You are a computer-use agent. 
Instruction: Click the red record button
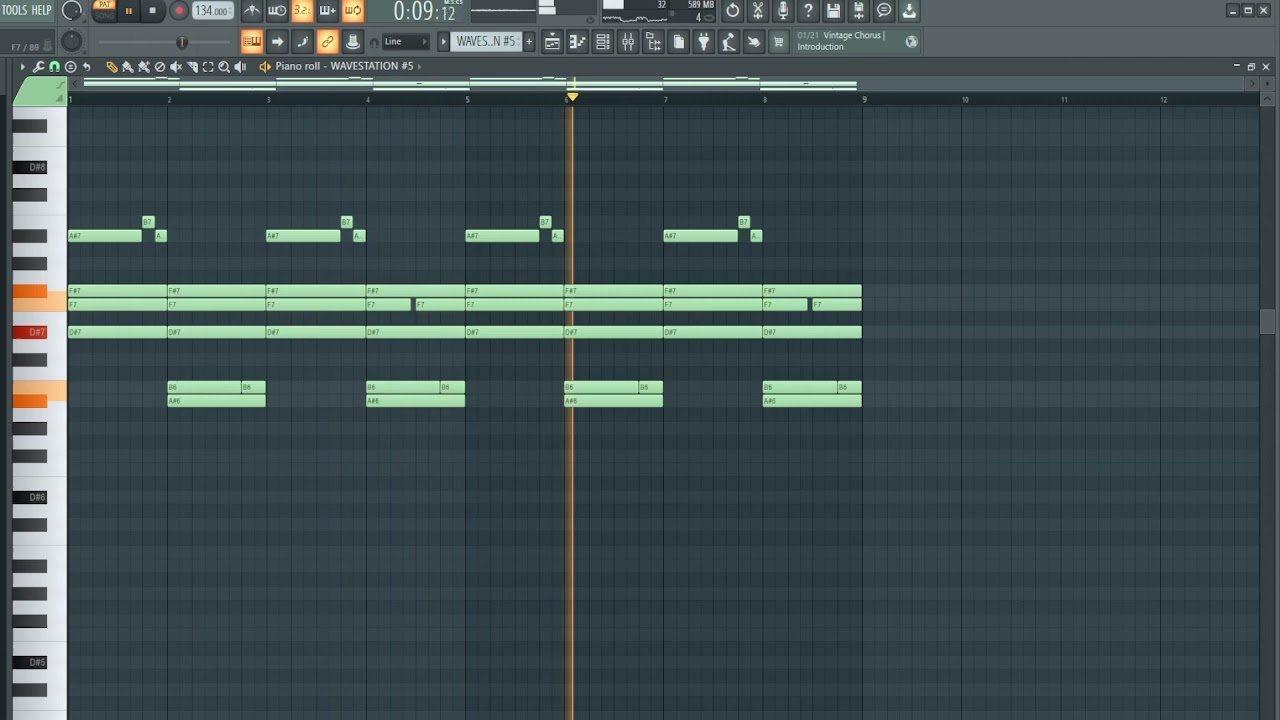point(179,11)
